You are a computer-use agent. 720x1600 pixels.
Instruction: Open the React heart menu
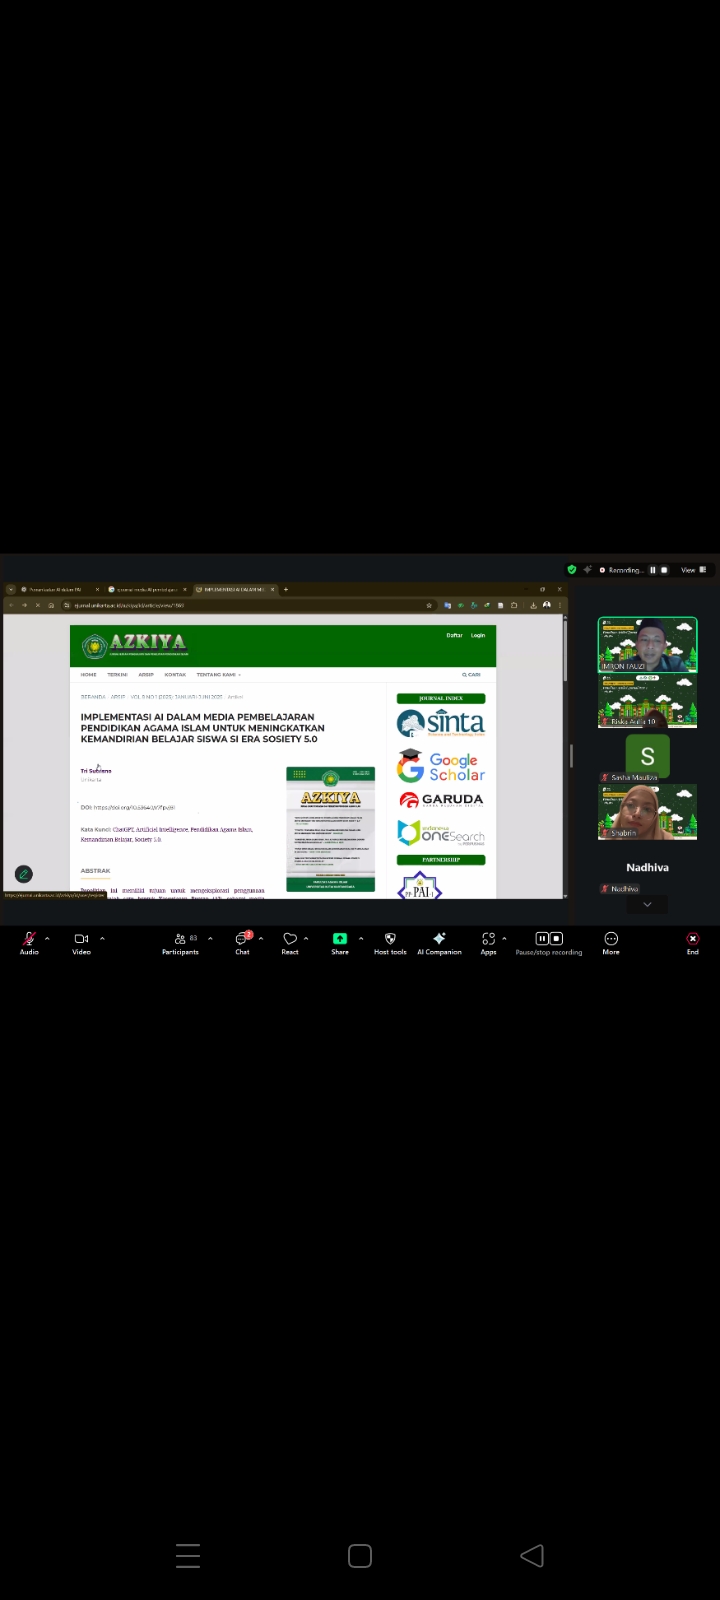point(290,943)
